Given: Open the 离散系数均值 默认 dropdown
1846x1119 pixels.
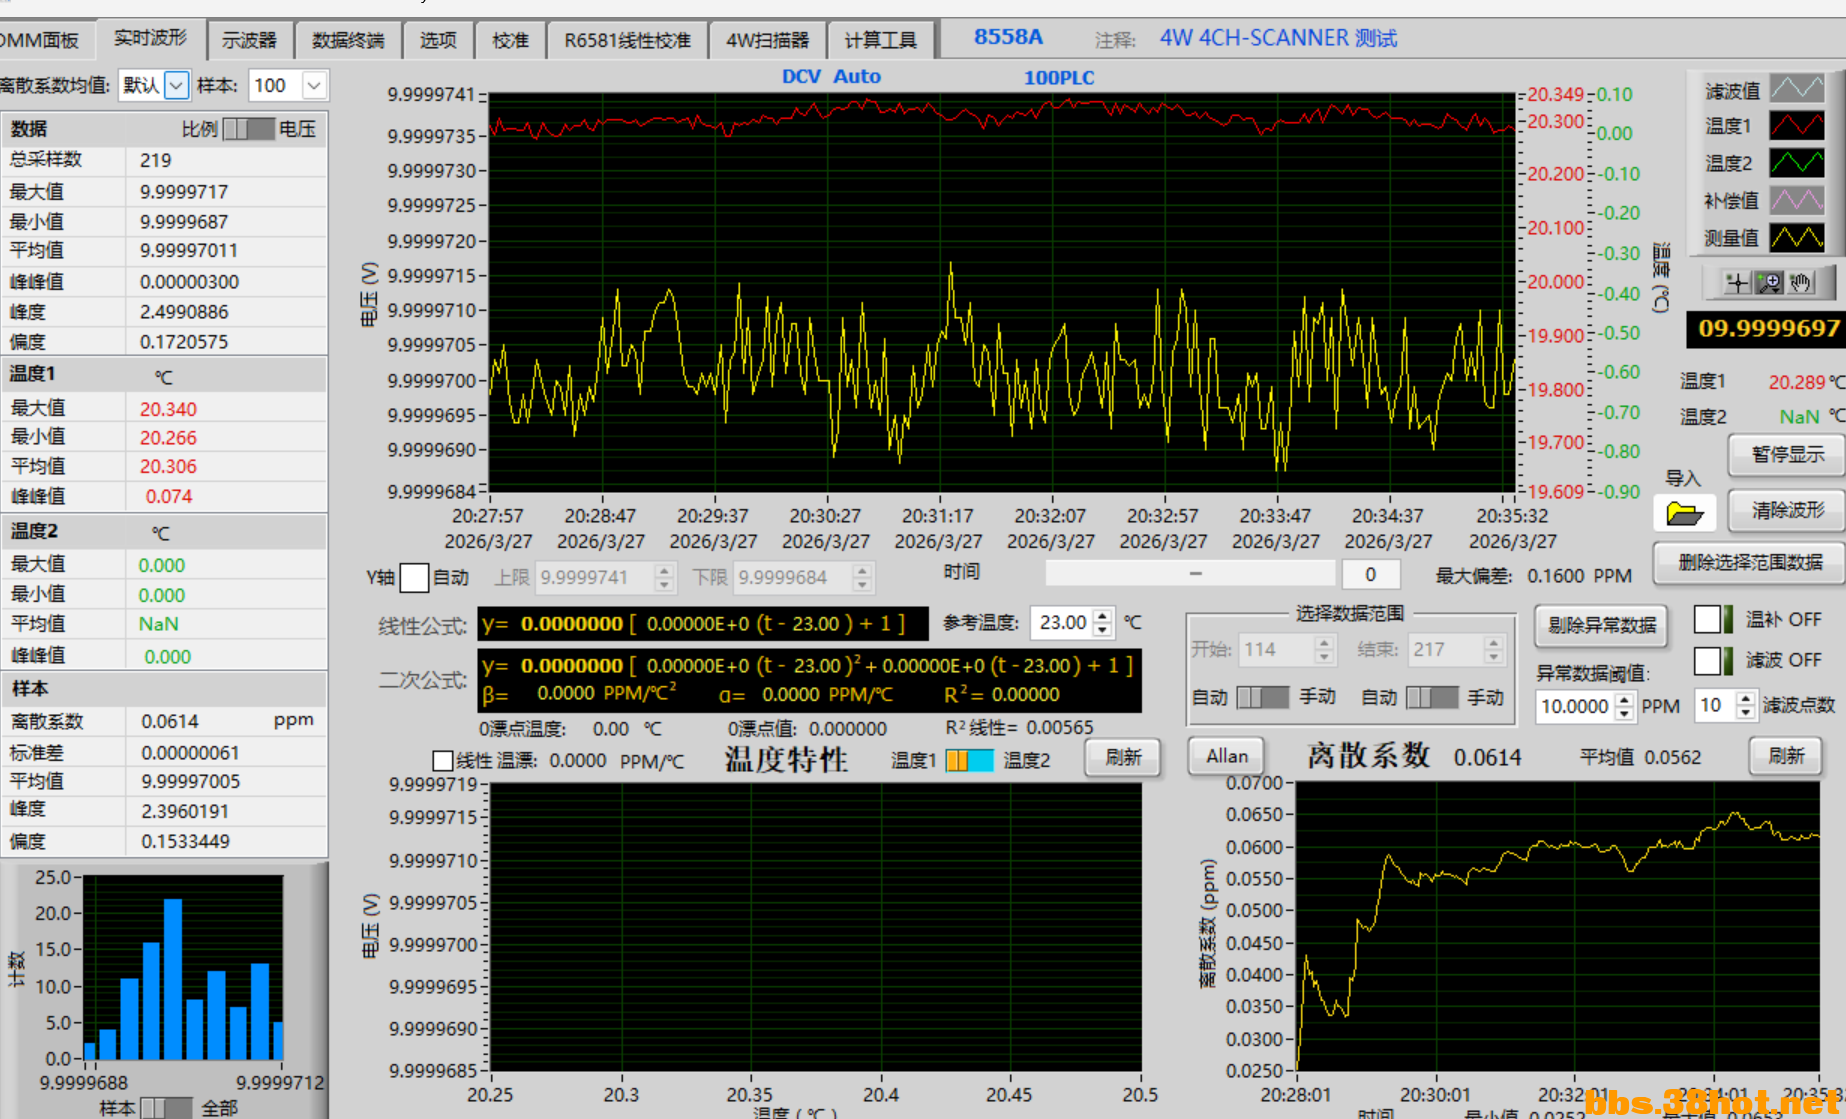Looking at the screenshot, I should coord(176,86).
